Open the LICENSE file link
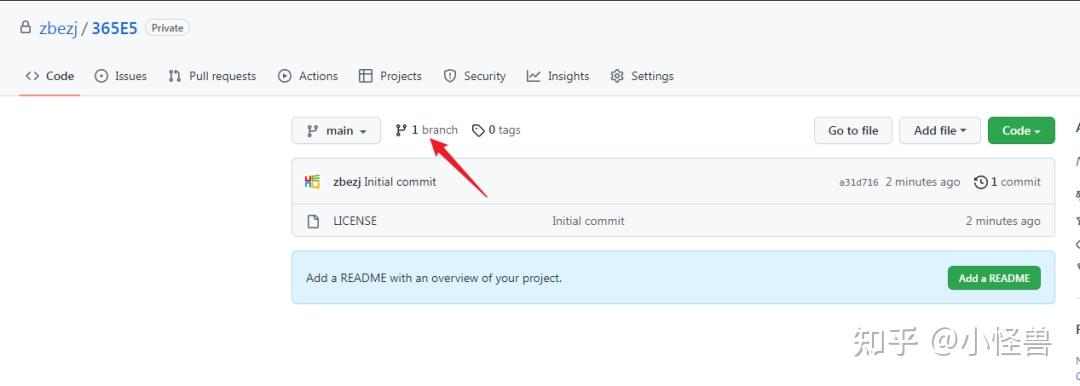Image resolution: width=1080 pixels, height=386 pixels. (x=355, y=221)
